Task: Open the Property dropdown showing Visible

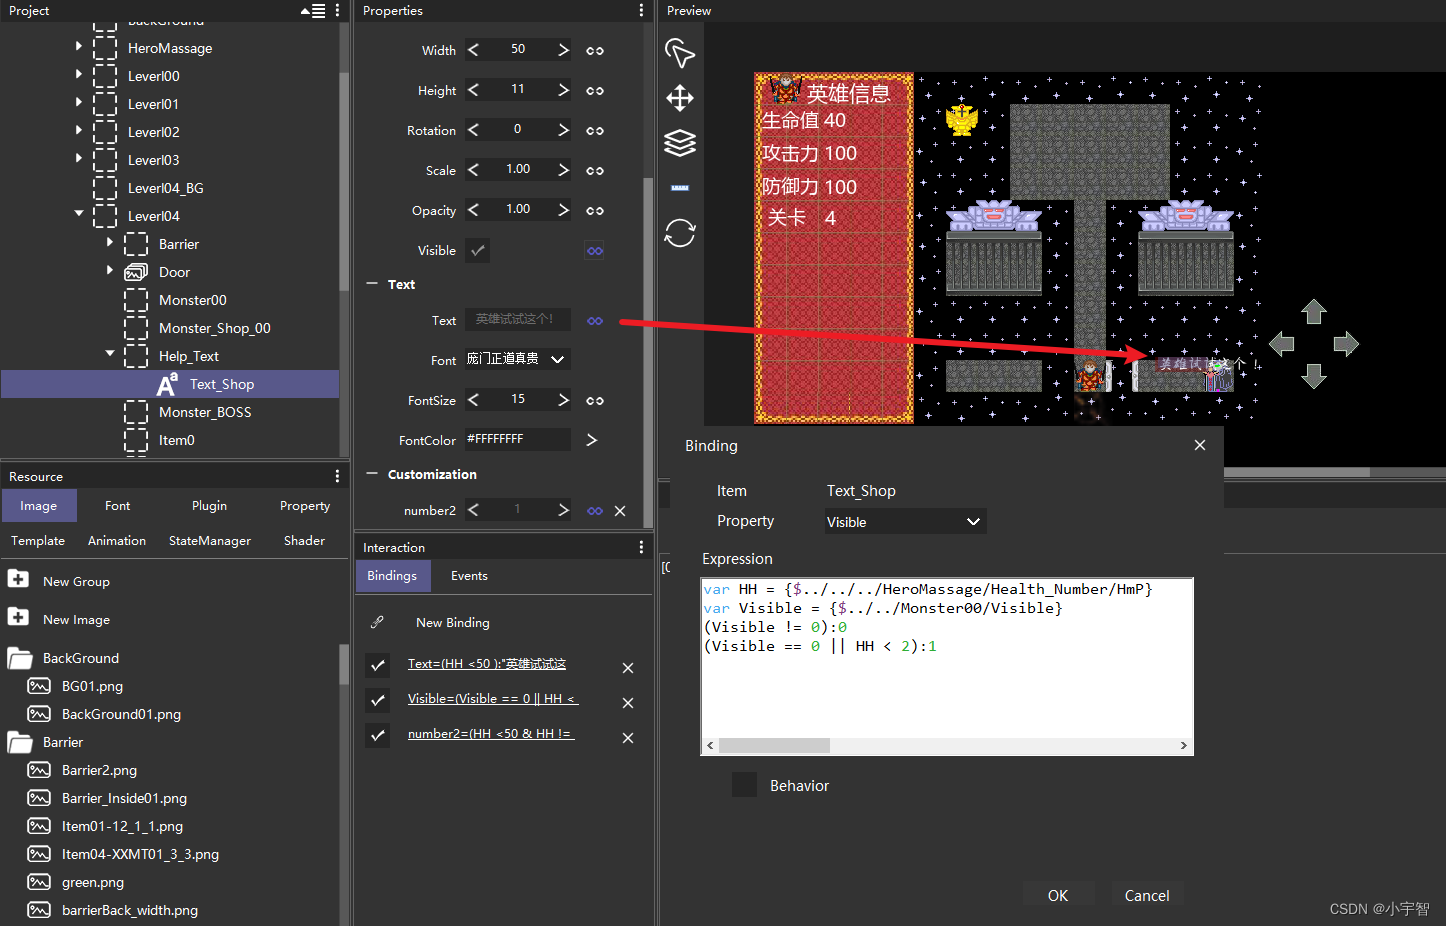Action: coord(904,521)
